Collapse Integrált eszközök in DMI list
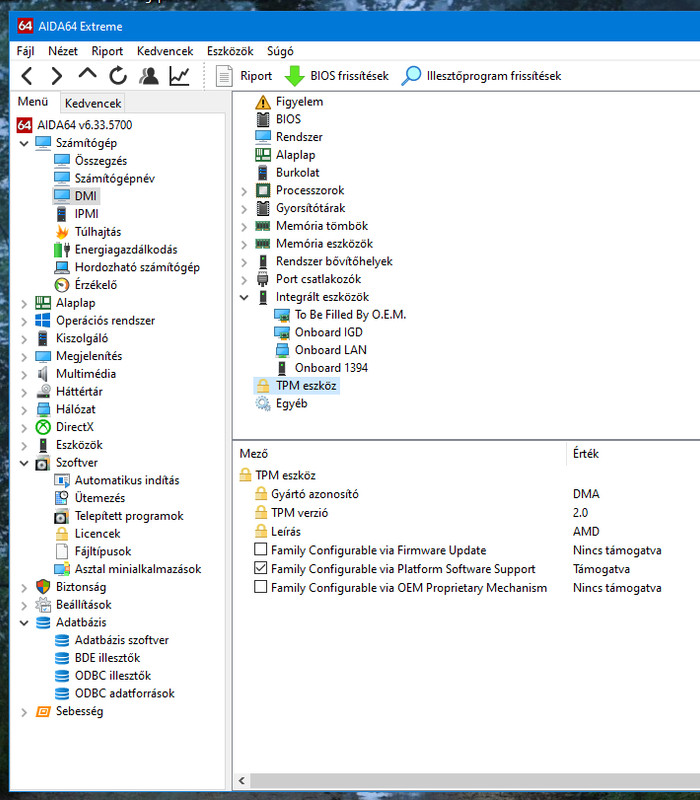The height and width of the screenshot is (800, 700). 244,297
